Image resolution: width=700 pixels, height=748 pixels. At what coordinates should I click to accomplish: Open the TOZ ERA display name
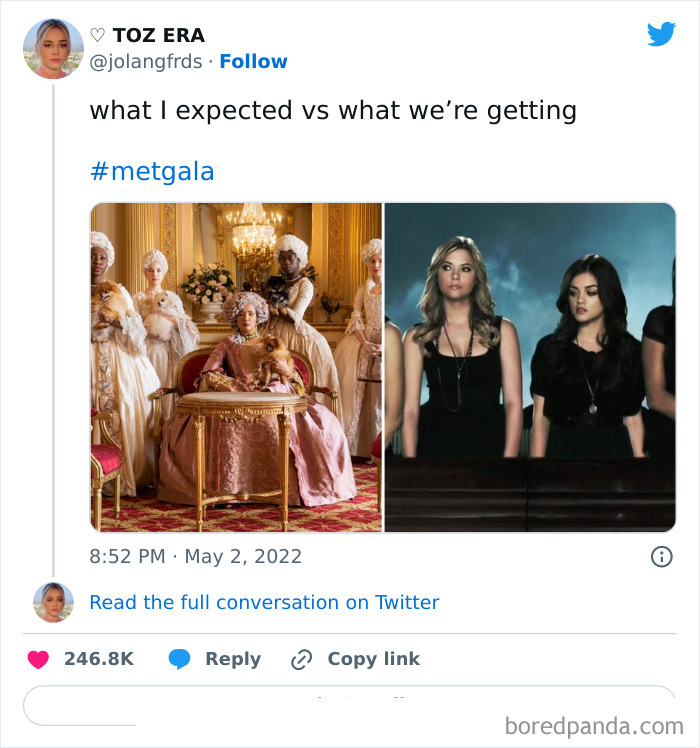(158, 35)
